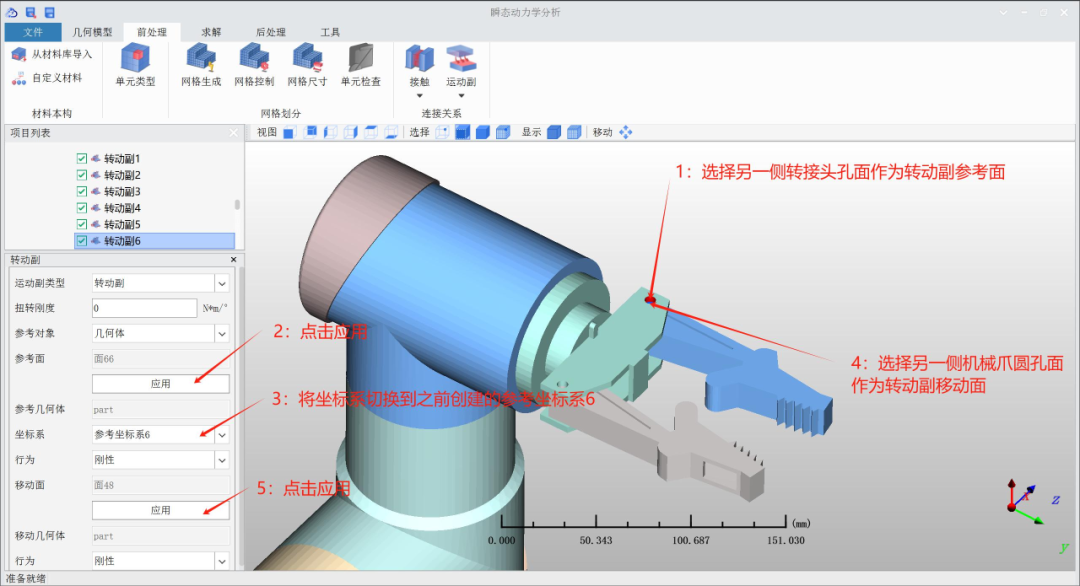Show solid geometry display icon

click(554, 132)
